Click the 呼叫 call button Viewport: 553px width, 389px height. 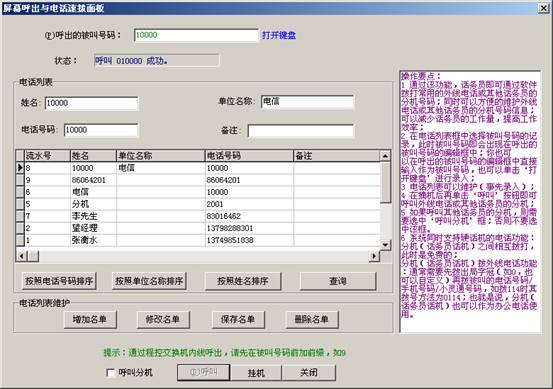pos(203,373)
